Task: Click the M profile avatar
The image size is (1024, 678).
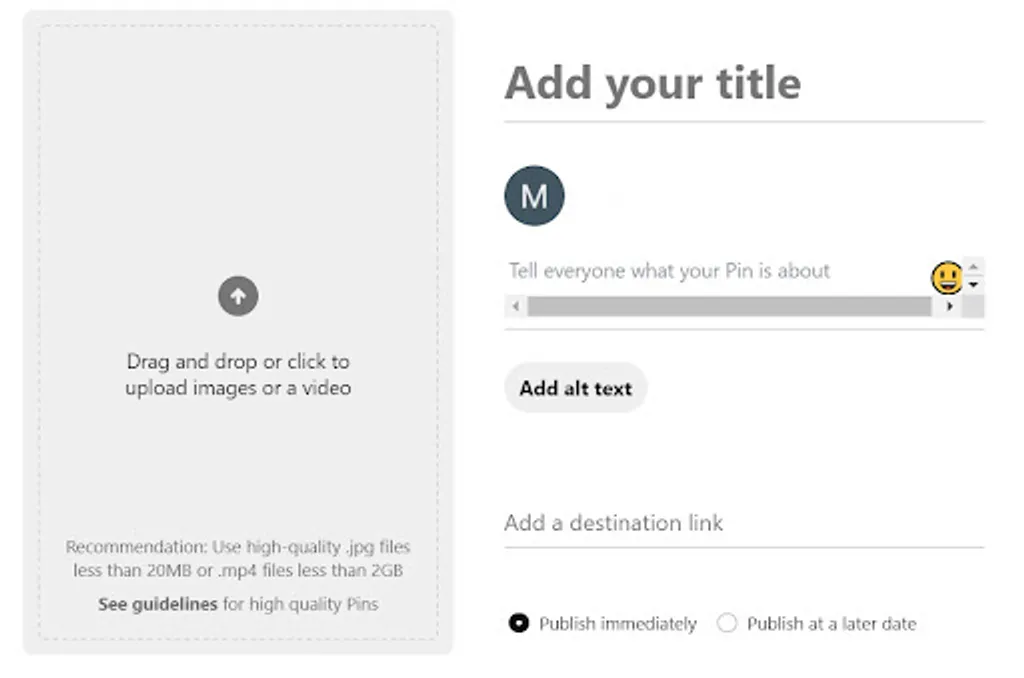Action: (x=534, y=196)
